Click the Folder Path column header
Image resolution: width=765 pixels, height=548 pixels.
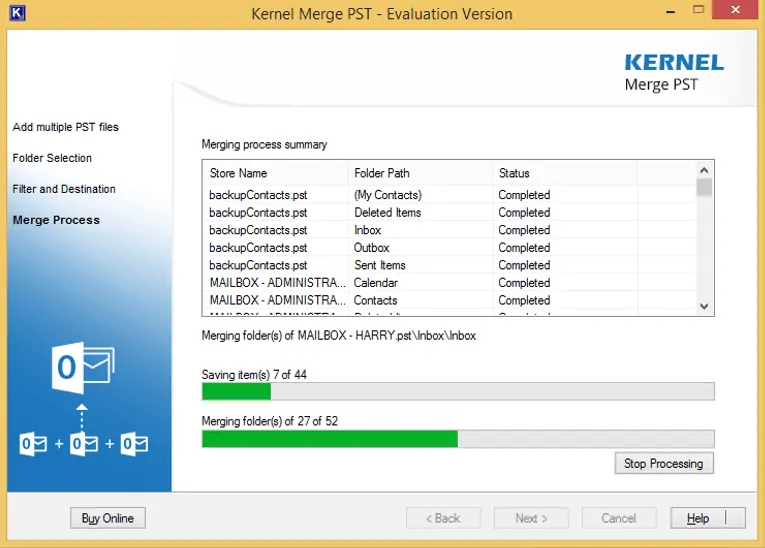pos(420,173)
